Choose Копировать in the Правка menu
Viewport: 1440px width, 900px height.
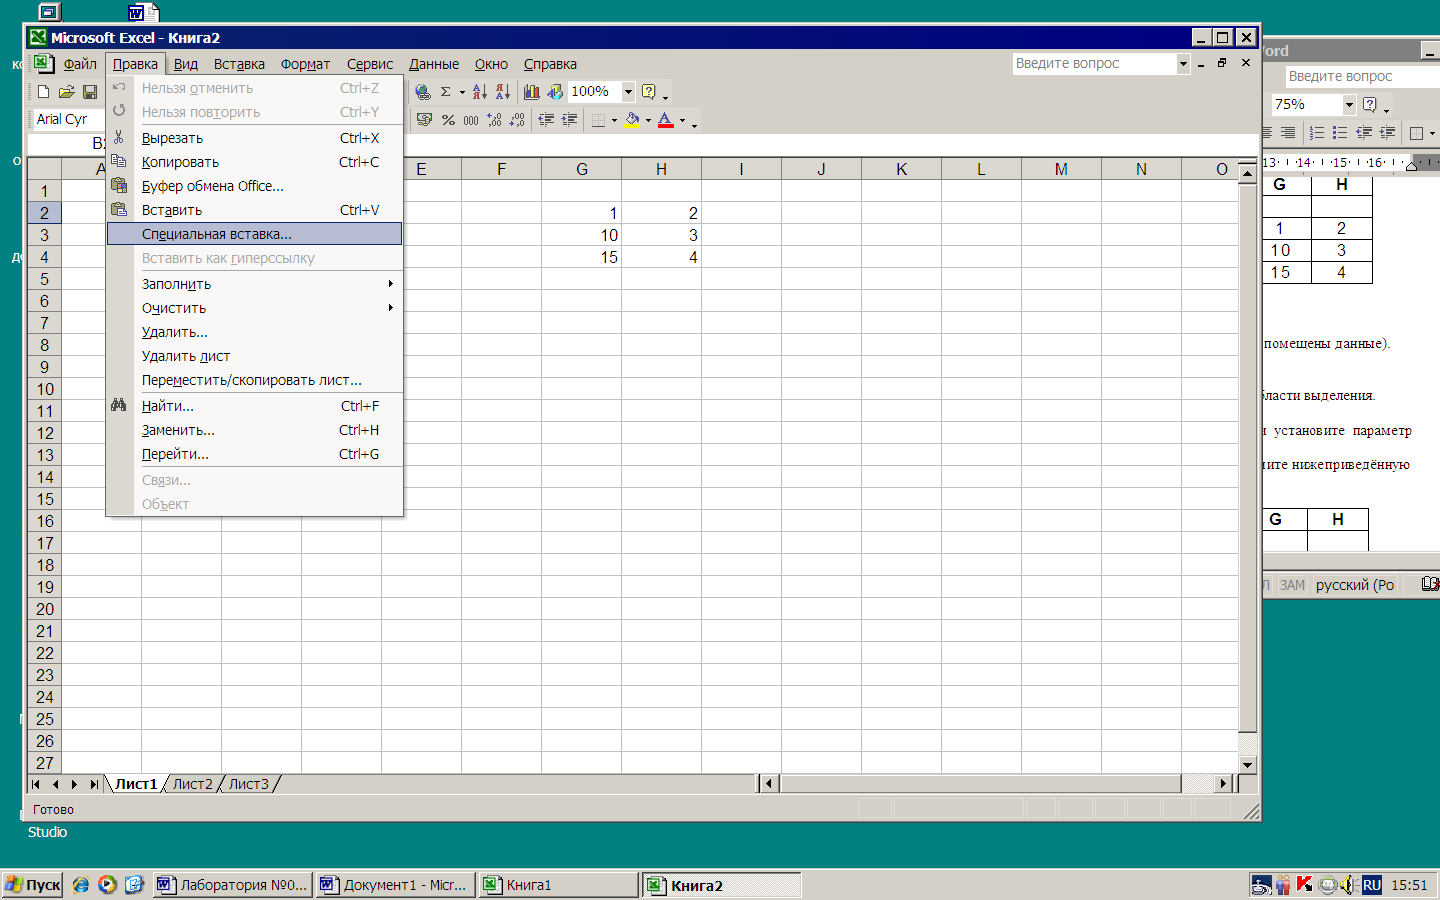click(254, 162)
